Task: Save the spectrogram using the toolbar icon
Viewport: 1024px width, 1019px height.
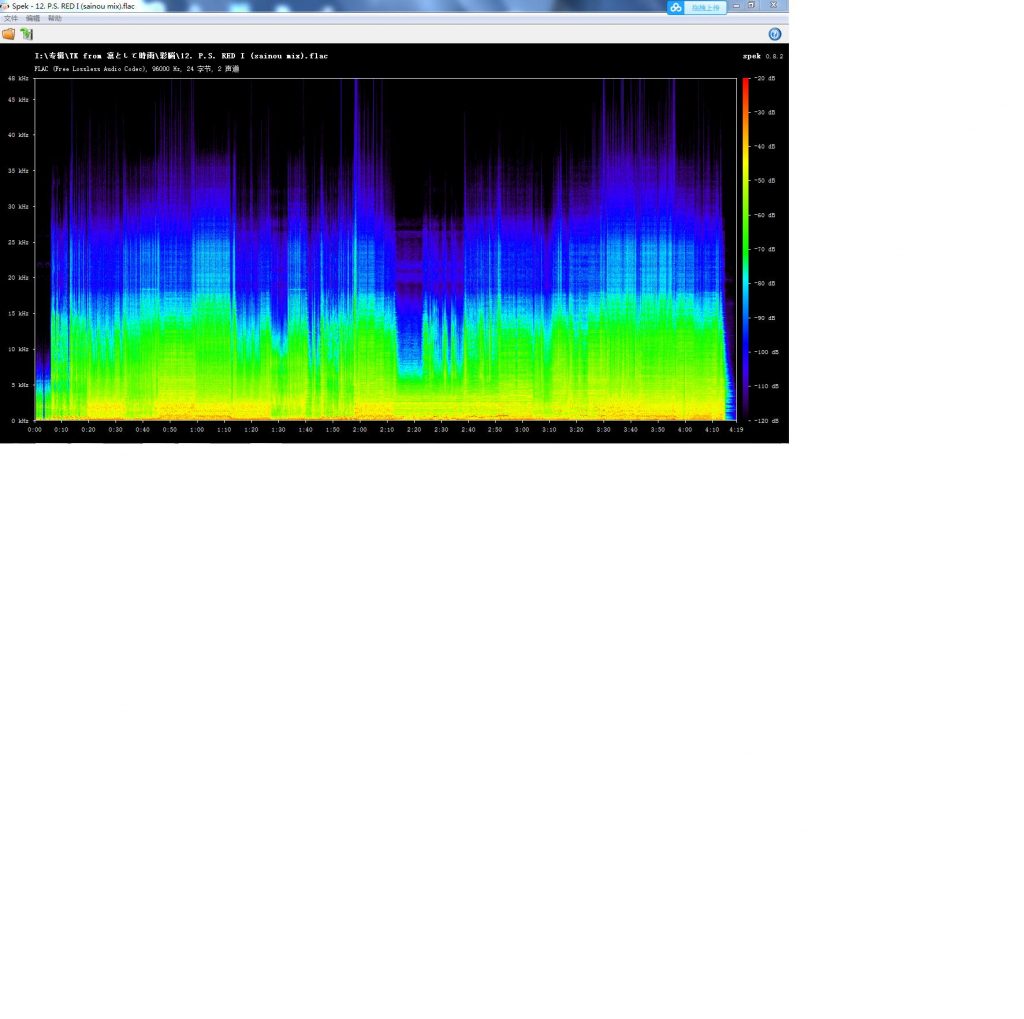Action: (x=26, y=34)
